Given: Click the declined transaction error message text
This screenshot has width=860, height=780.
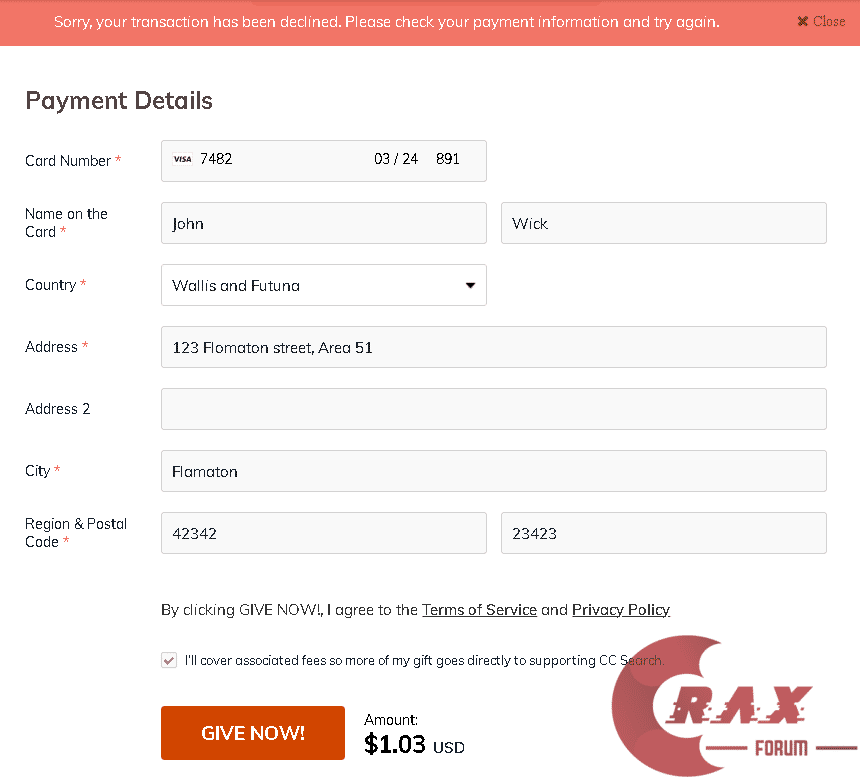Looking at the screenshot, I should pyautogui.click(x=387, y=22).
